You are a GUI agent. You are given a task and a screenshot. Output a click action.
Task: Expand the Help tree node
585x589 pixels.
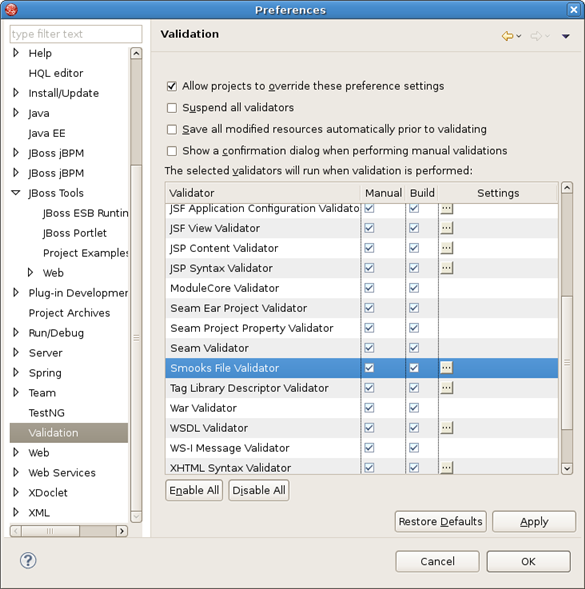[16, 53]
